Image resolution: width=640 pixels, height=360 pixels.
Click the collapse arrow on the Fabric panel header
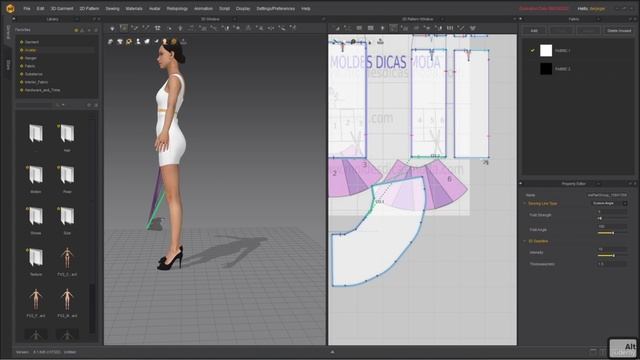coord(520,19)
